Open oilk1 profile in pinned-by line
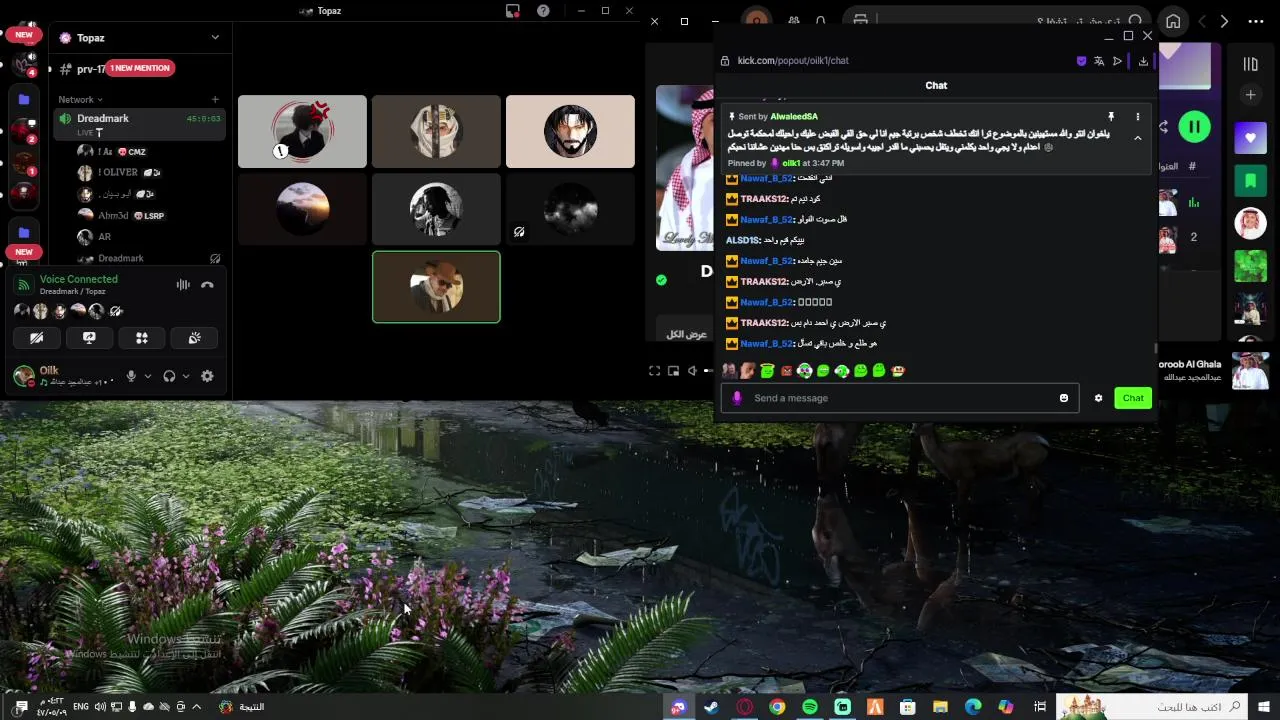Viewport: 1280px width, 720px height. point(790,163)
